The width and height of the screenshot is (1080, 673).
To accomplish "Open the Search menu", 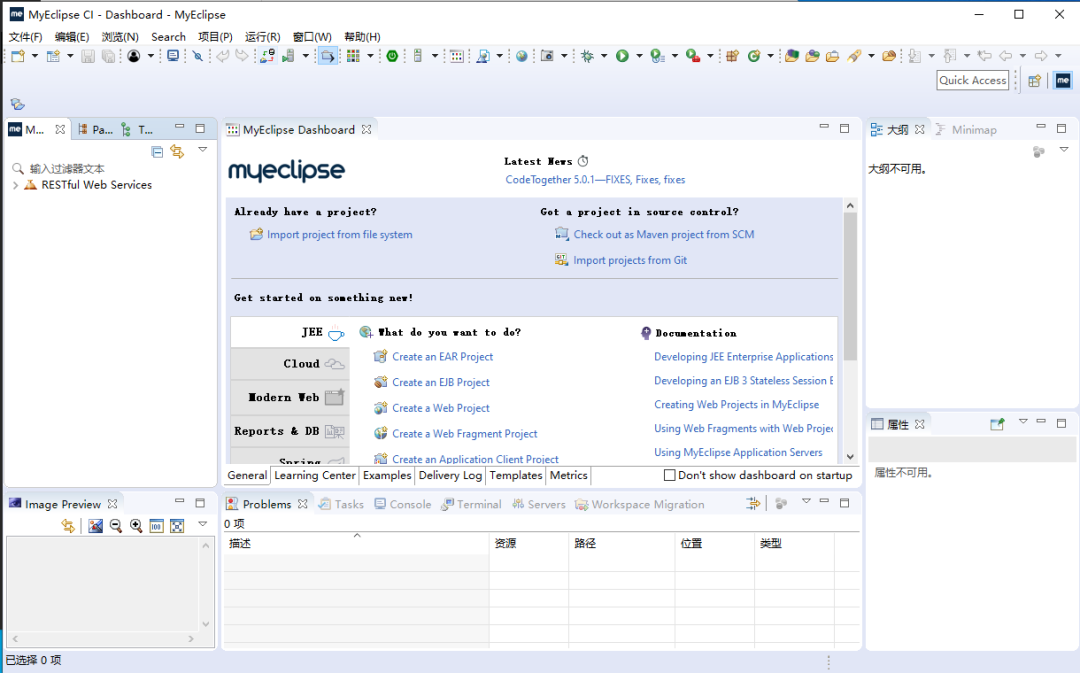I will 168,37.
